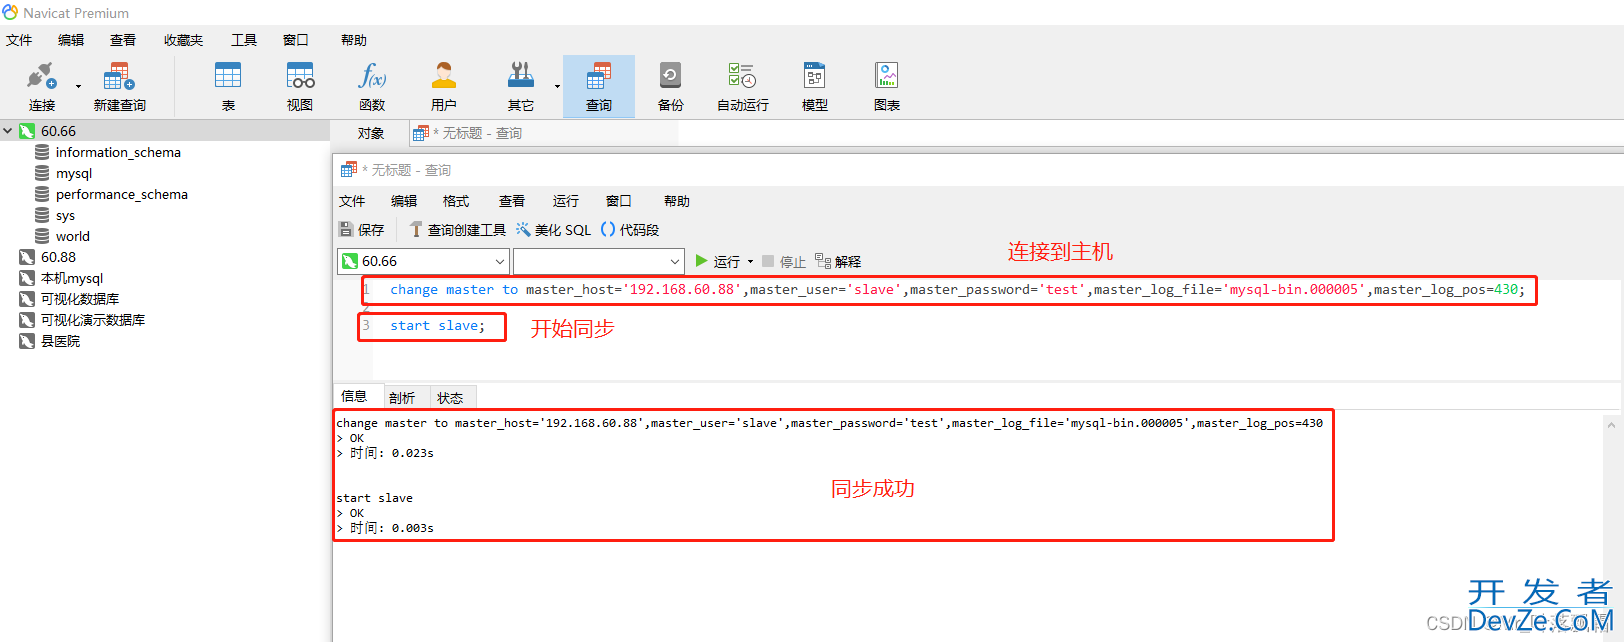This screenshot has width=1624, height=642.
Task: Switch to the 剖析 result tab
Action: click(x=402, y=398)
